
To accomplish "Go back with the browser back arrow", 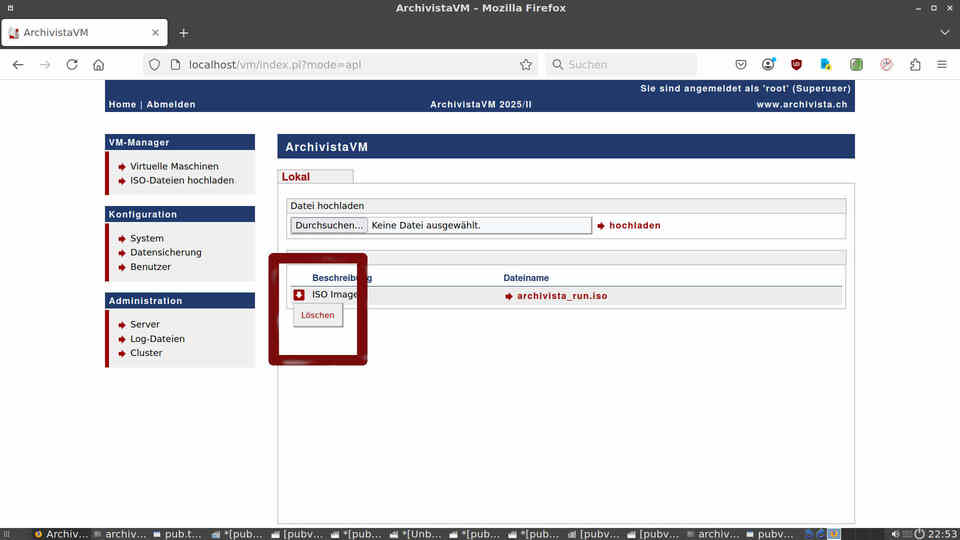I will click(x=18, y=64).
